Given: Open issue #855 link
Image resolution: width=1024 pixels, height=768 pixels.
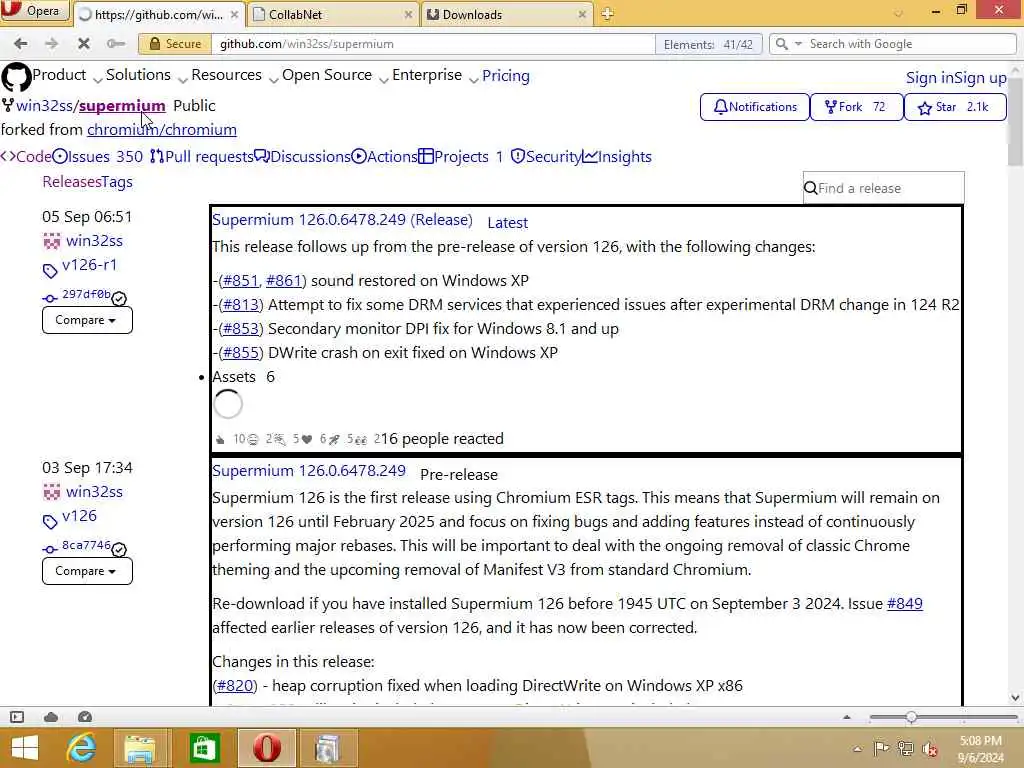Looking at the screenshot, I should (240, 353).
